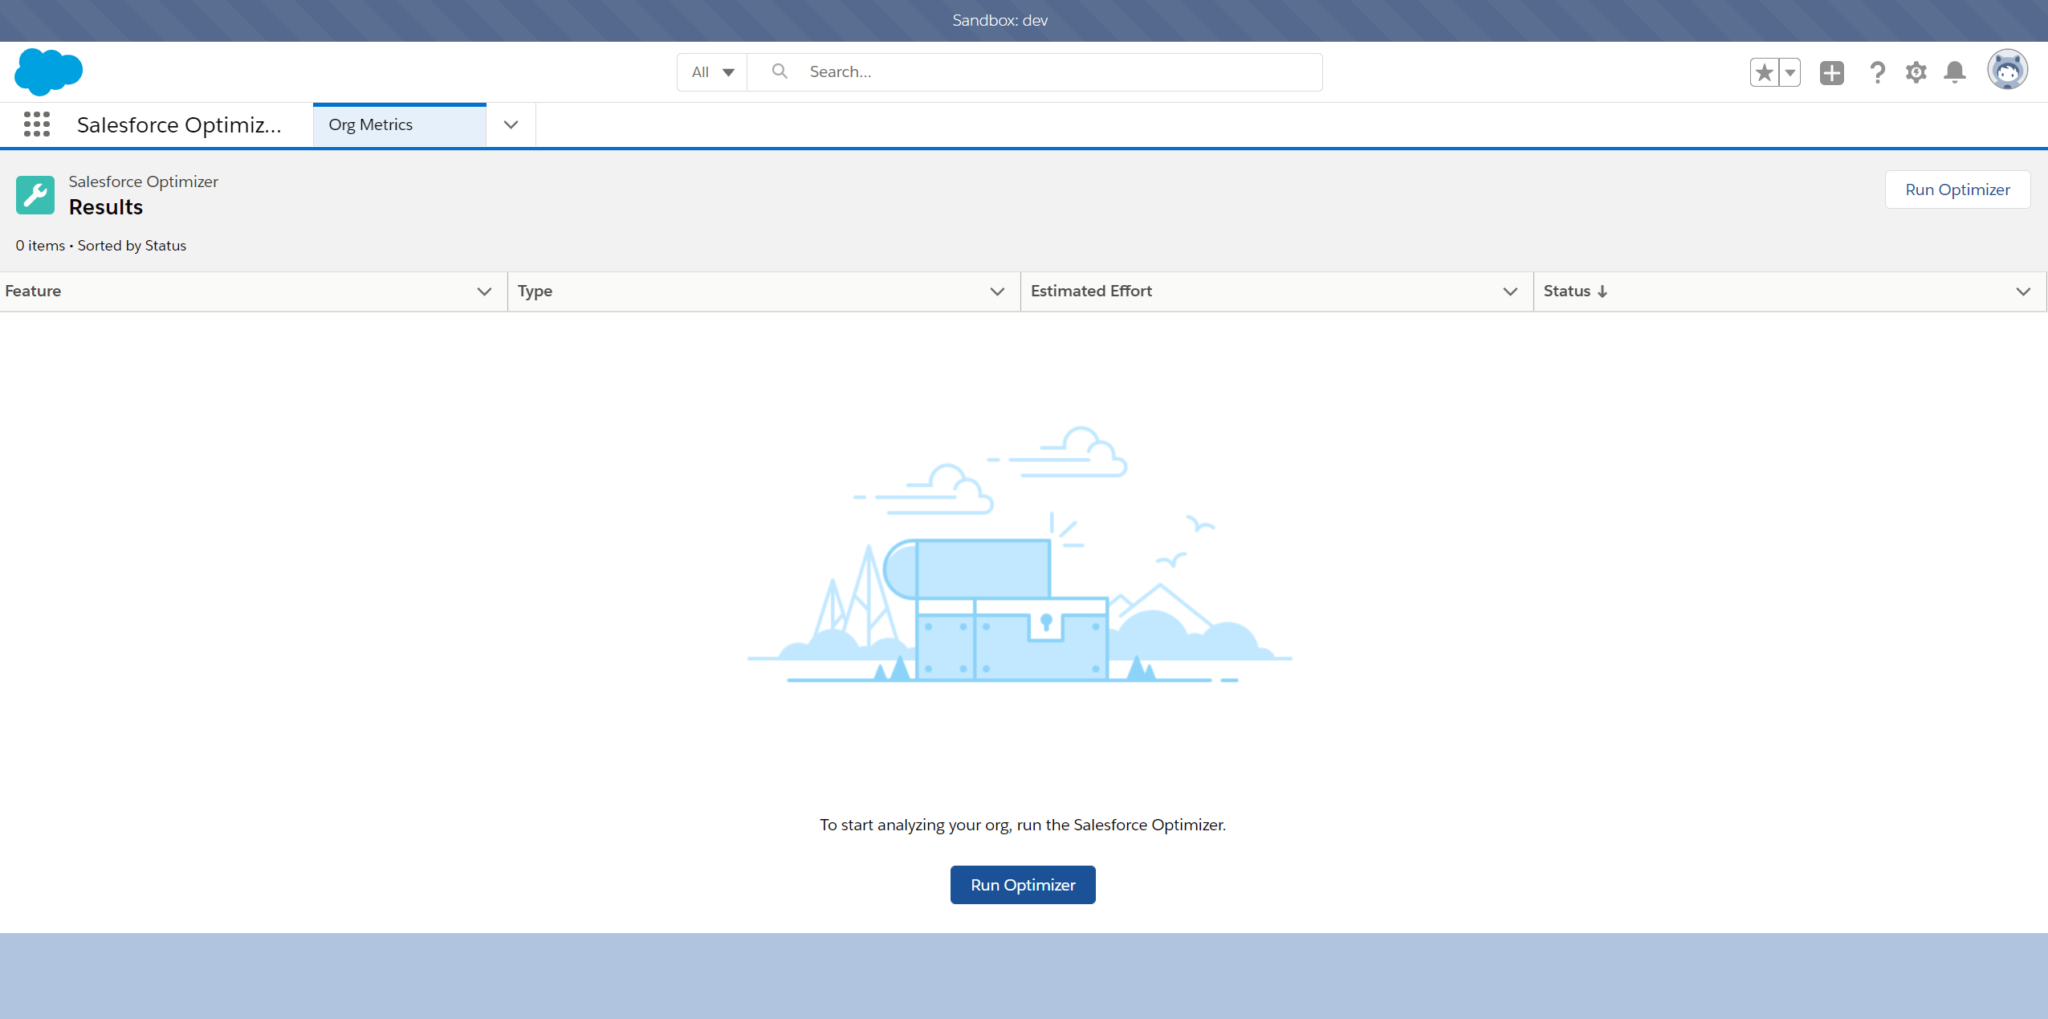
Task: Open the user profile avatar
Action: (2008, 69)
